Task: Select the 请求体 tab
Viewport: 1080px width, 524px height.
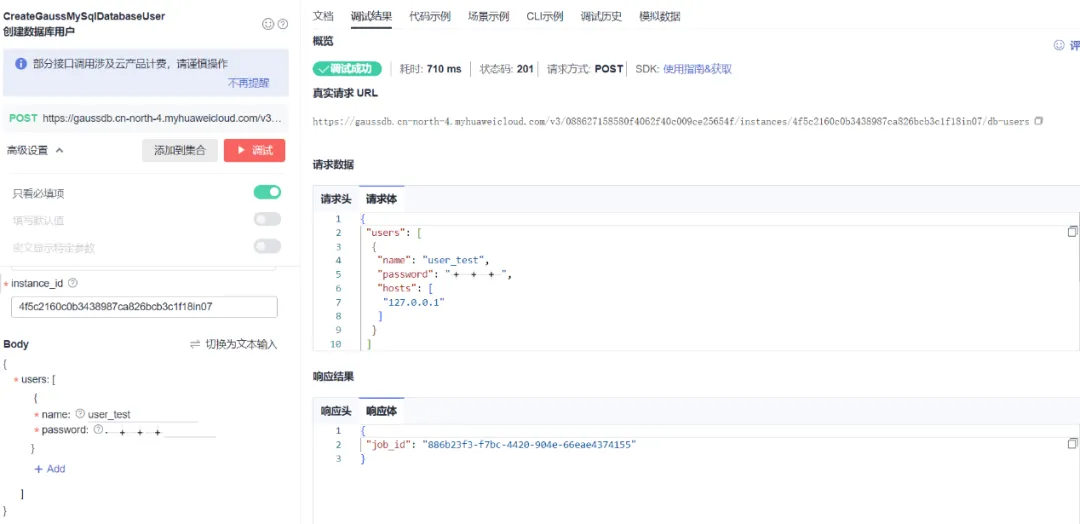Action: click(381, 199)
